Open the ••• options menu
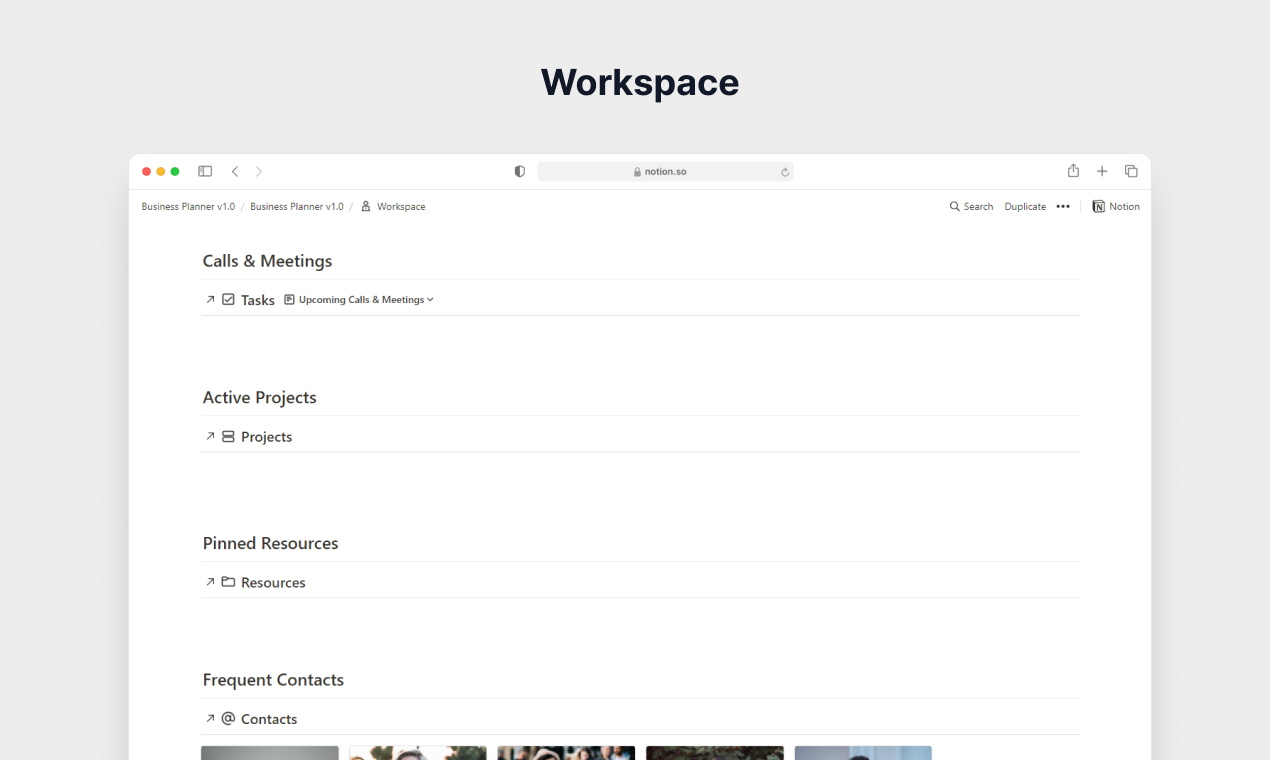This screenshot has width=1270, height=760. [1063, 206]
